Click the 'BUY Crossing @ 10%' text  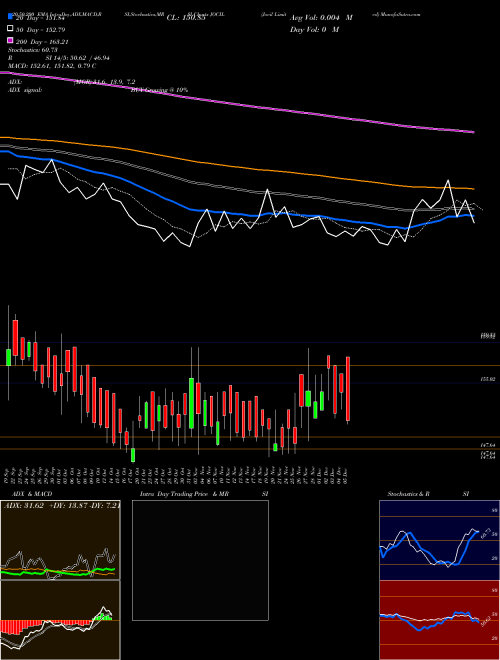[x=160, y=90]
